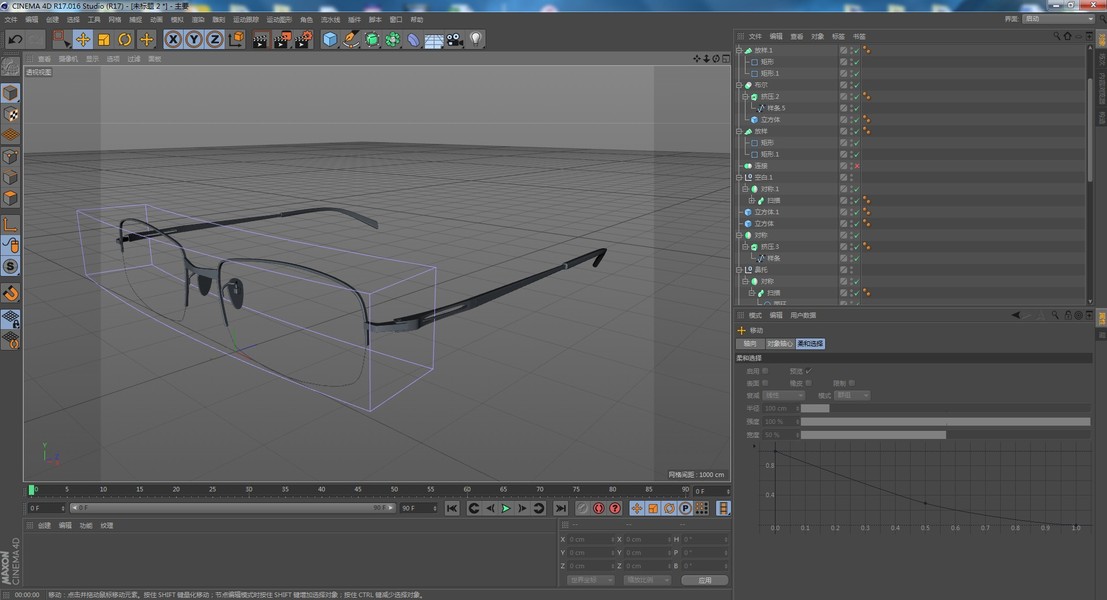Add a light object
1107x600 pixels.
click(x=476, y=40)
